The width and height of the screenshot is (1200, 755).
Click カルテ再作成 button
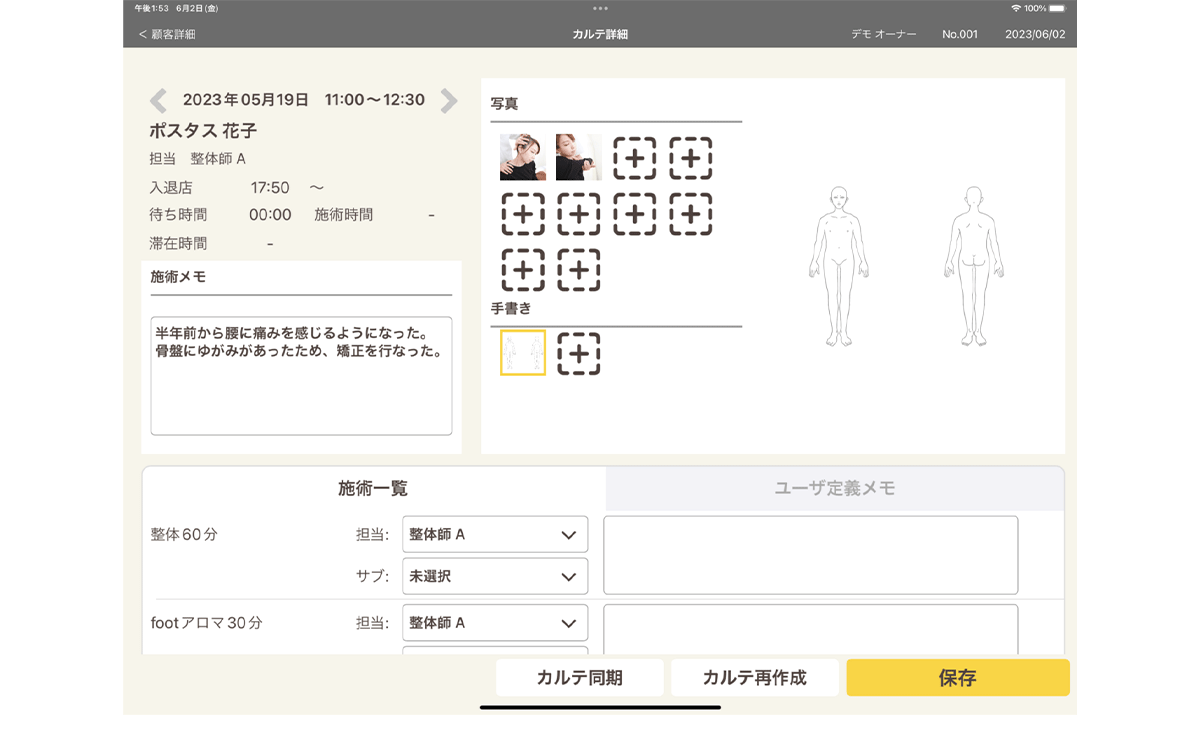point(755,678)
